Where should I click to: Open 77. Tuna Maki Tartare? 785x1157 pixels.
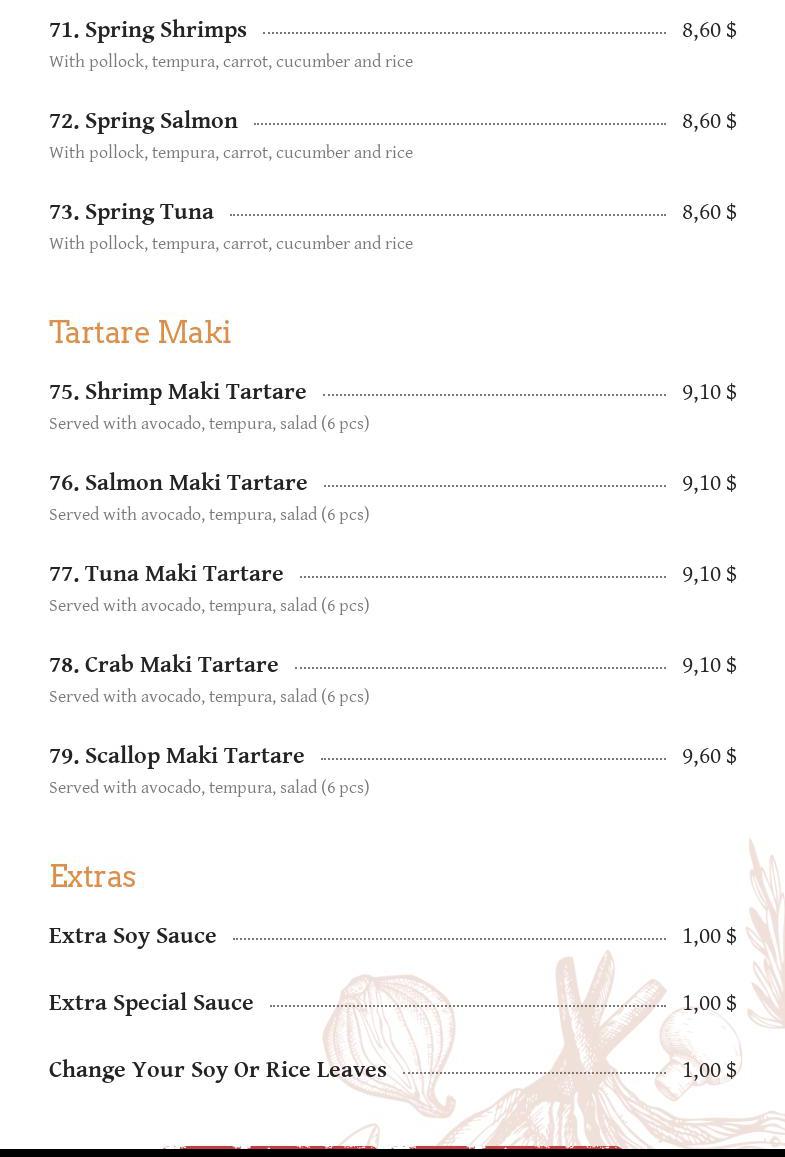pos(166,574)
